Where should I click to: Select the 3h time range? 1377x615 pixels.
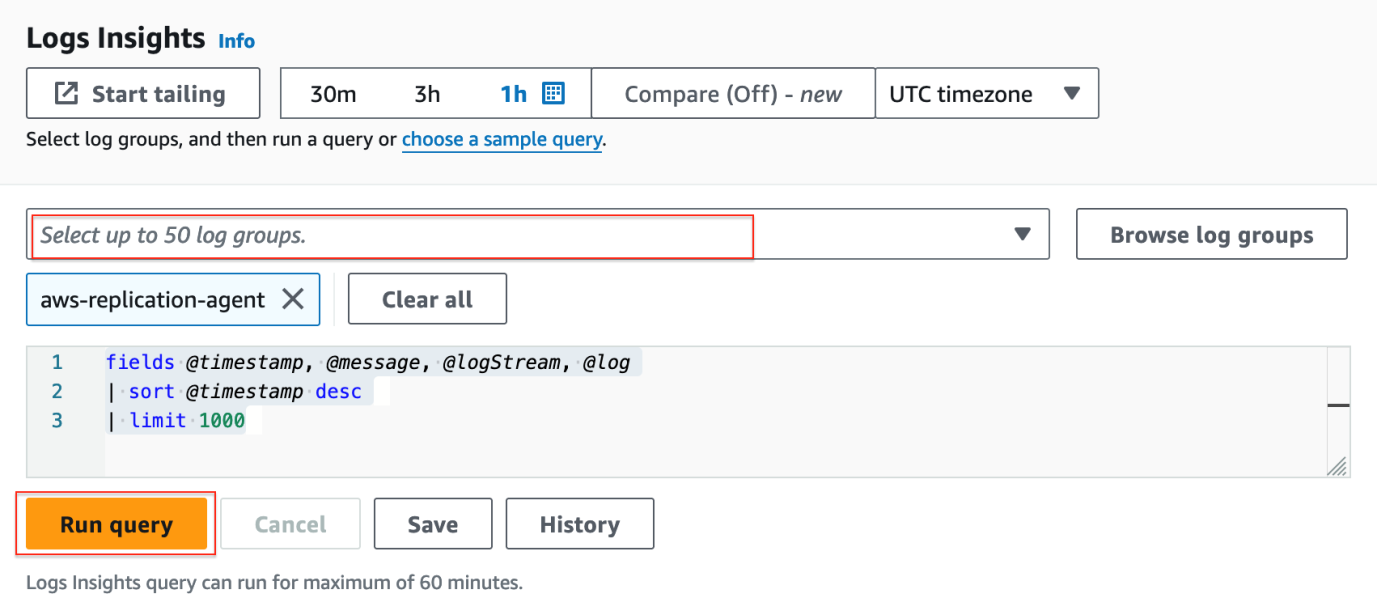click(427, 93)
